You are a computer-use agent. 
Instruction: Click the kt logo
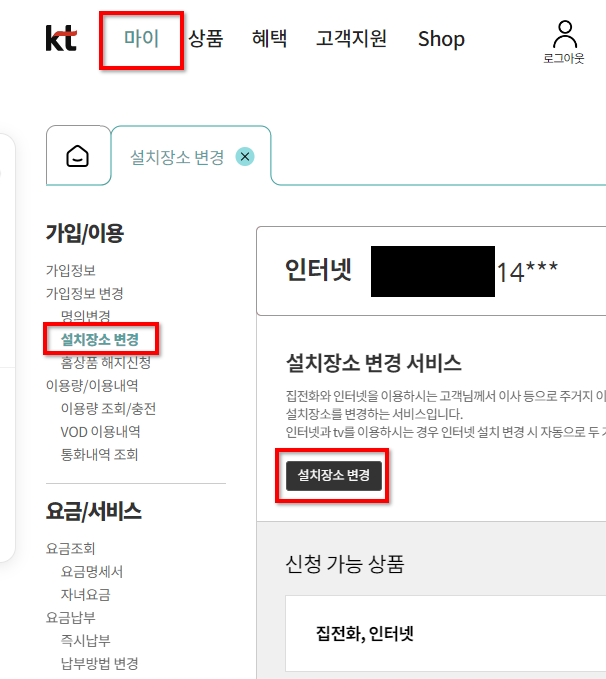(62, 38)
